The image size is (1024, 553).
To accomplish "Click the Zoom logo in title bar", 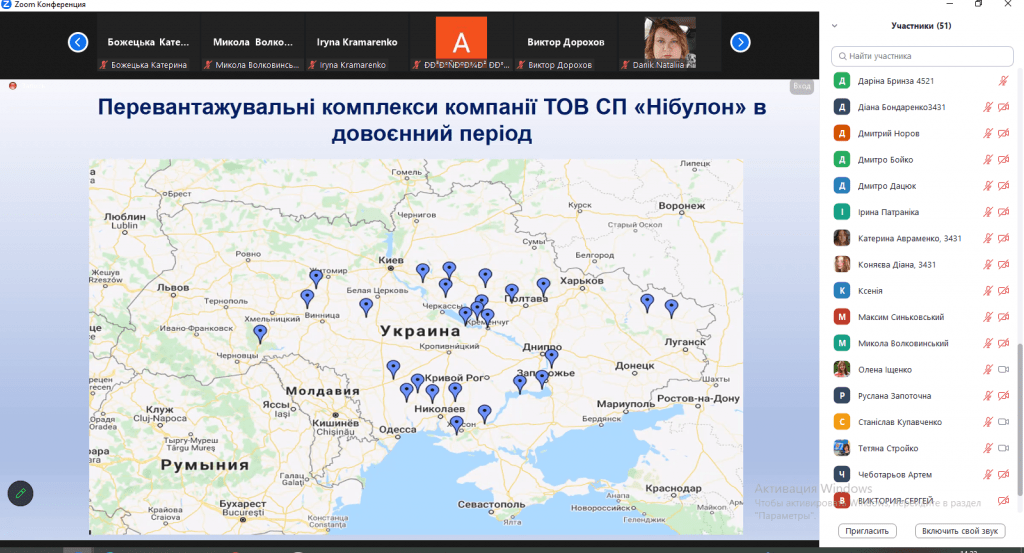I will pos(6,5).
